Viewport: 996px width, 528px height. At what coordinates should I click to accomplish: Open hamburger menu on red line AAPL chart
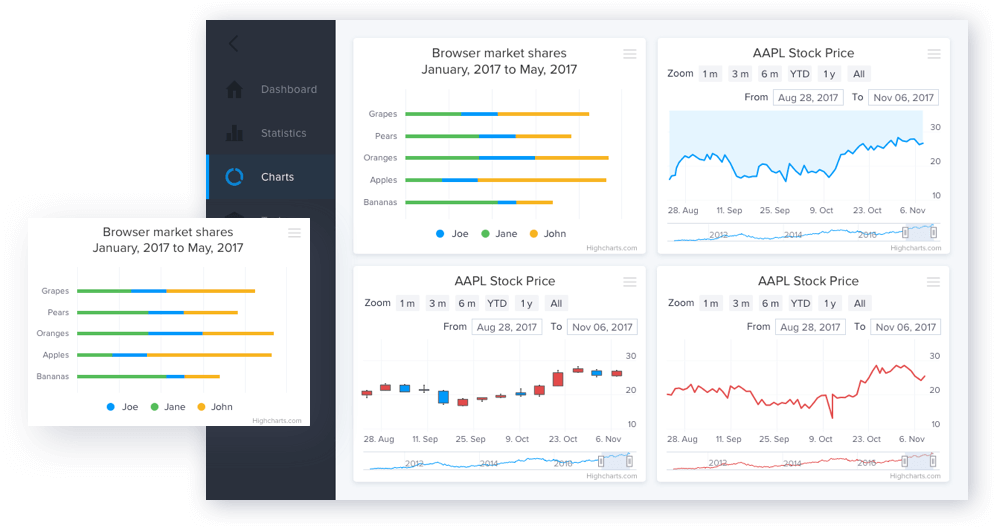pos(933,282)
